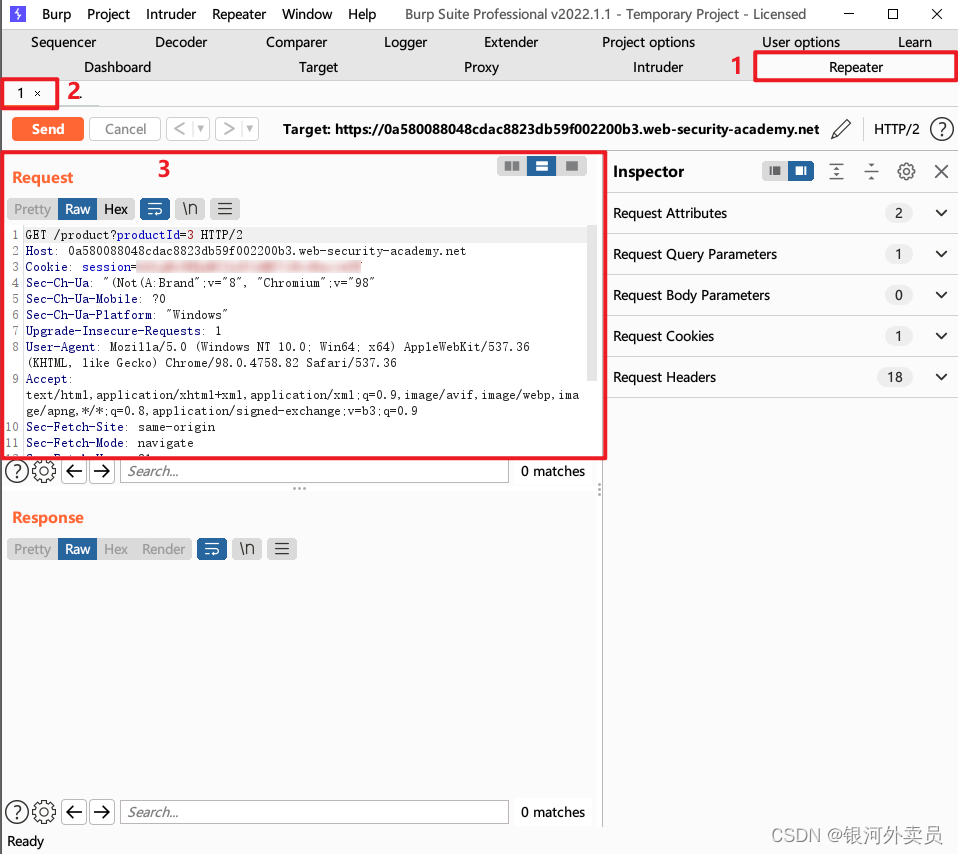Click the Cancel button
Image resolution: width=958 pixels, height=854 pixels.
pos(125,129)
